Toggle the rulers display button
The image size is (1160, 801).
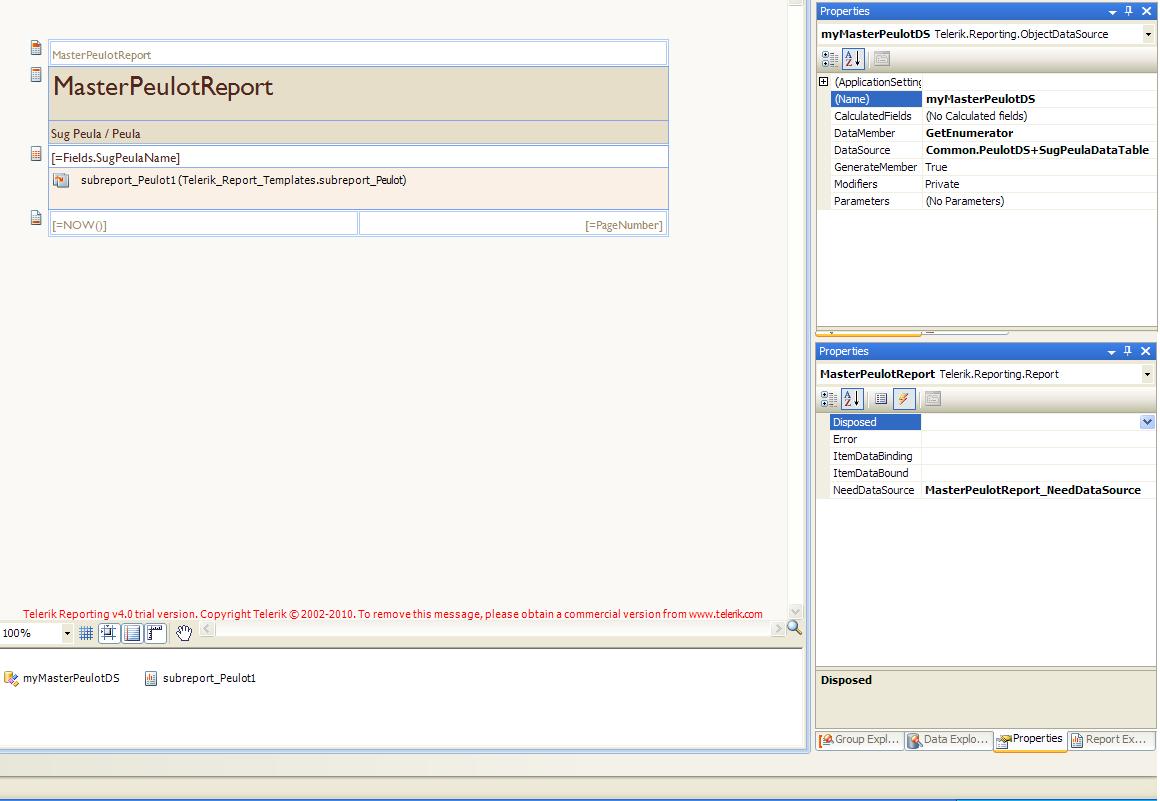coord(155,633)
